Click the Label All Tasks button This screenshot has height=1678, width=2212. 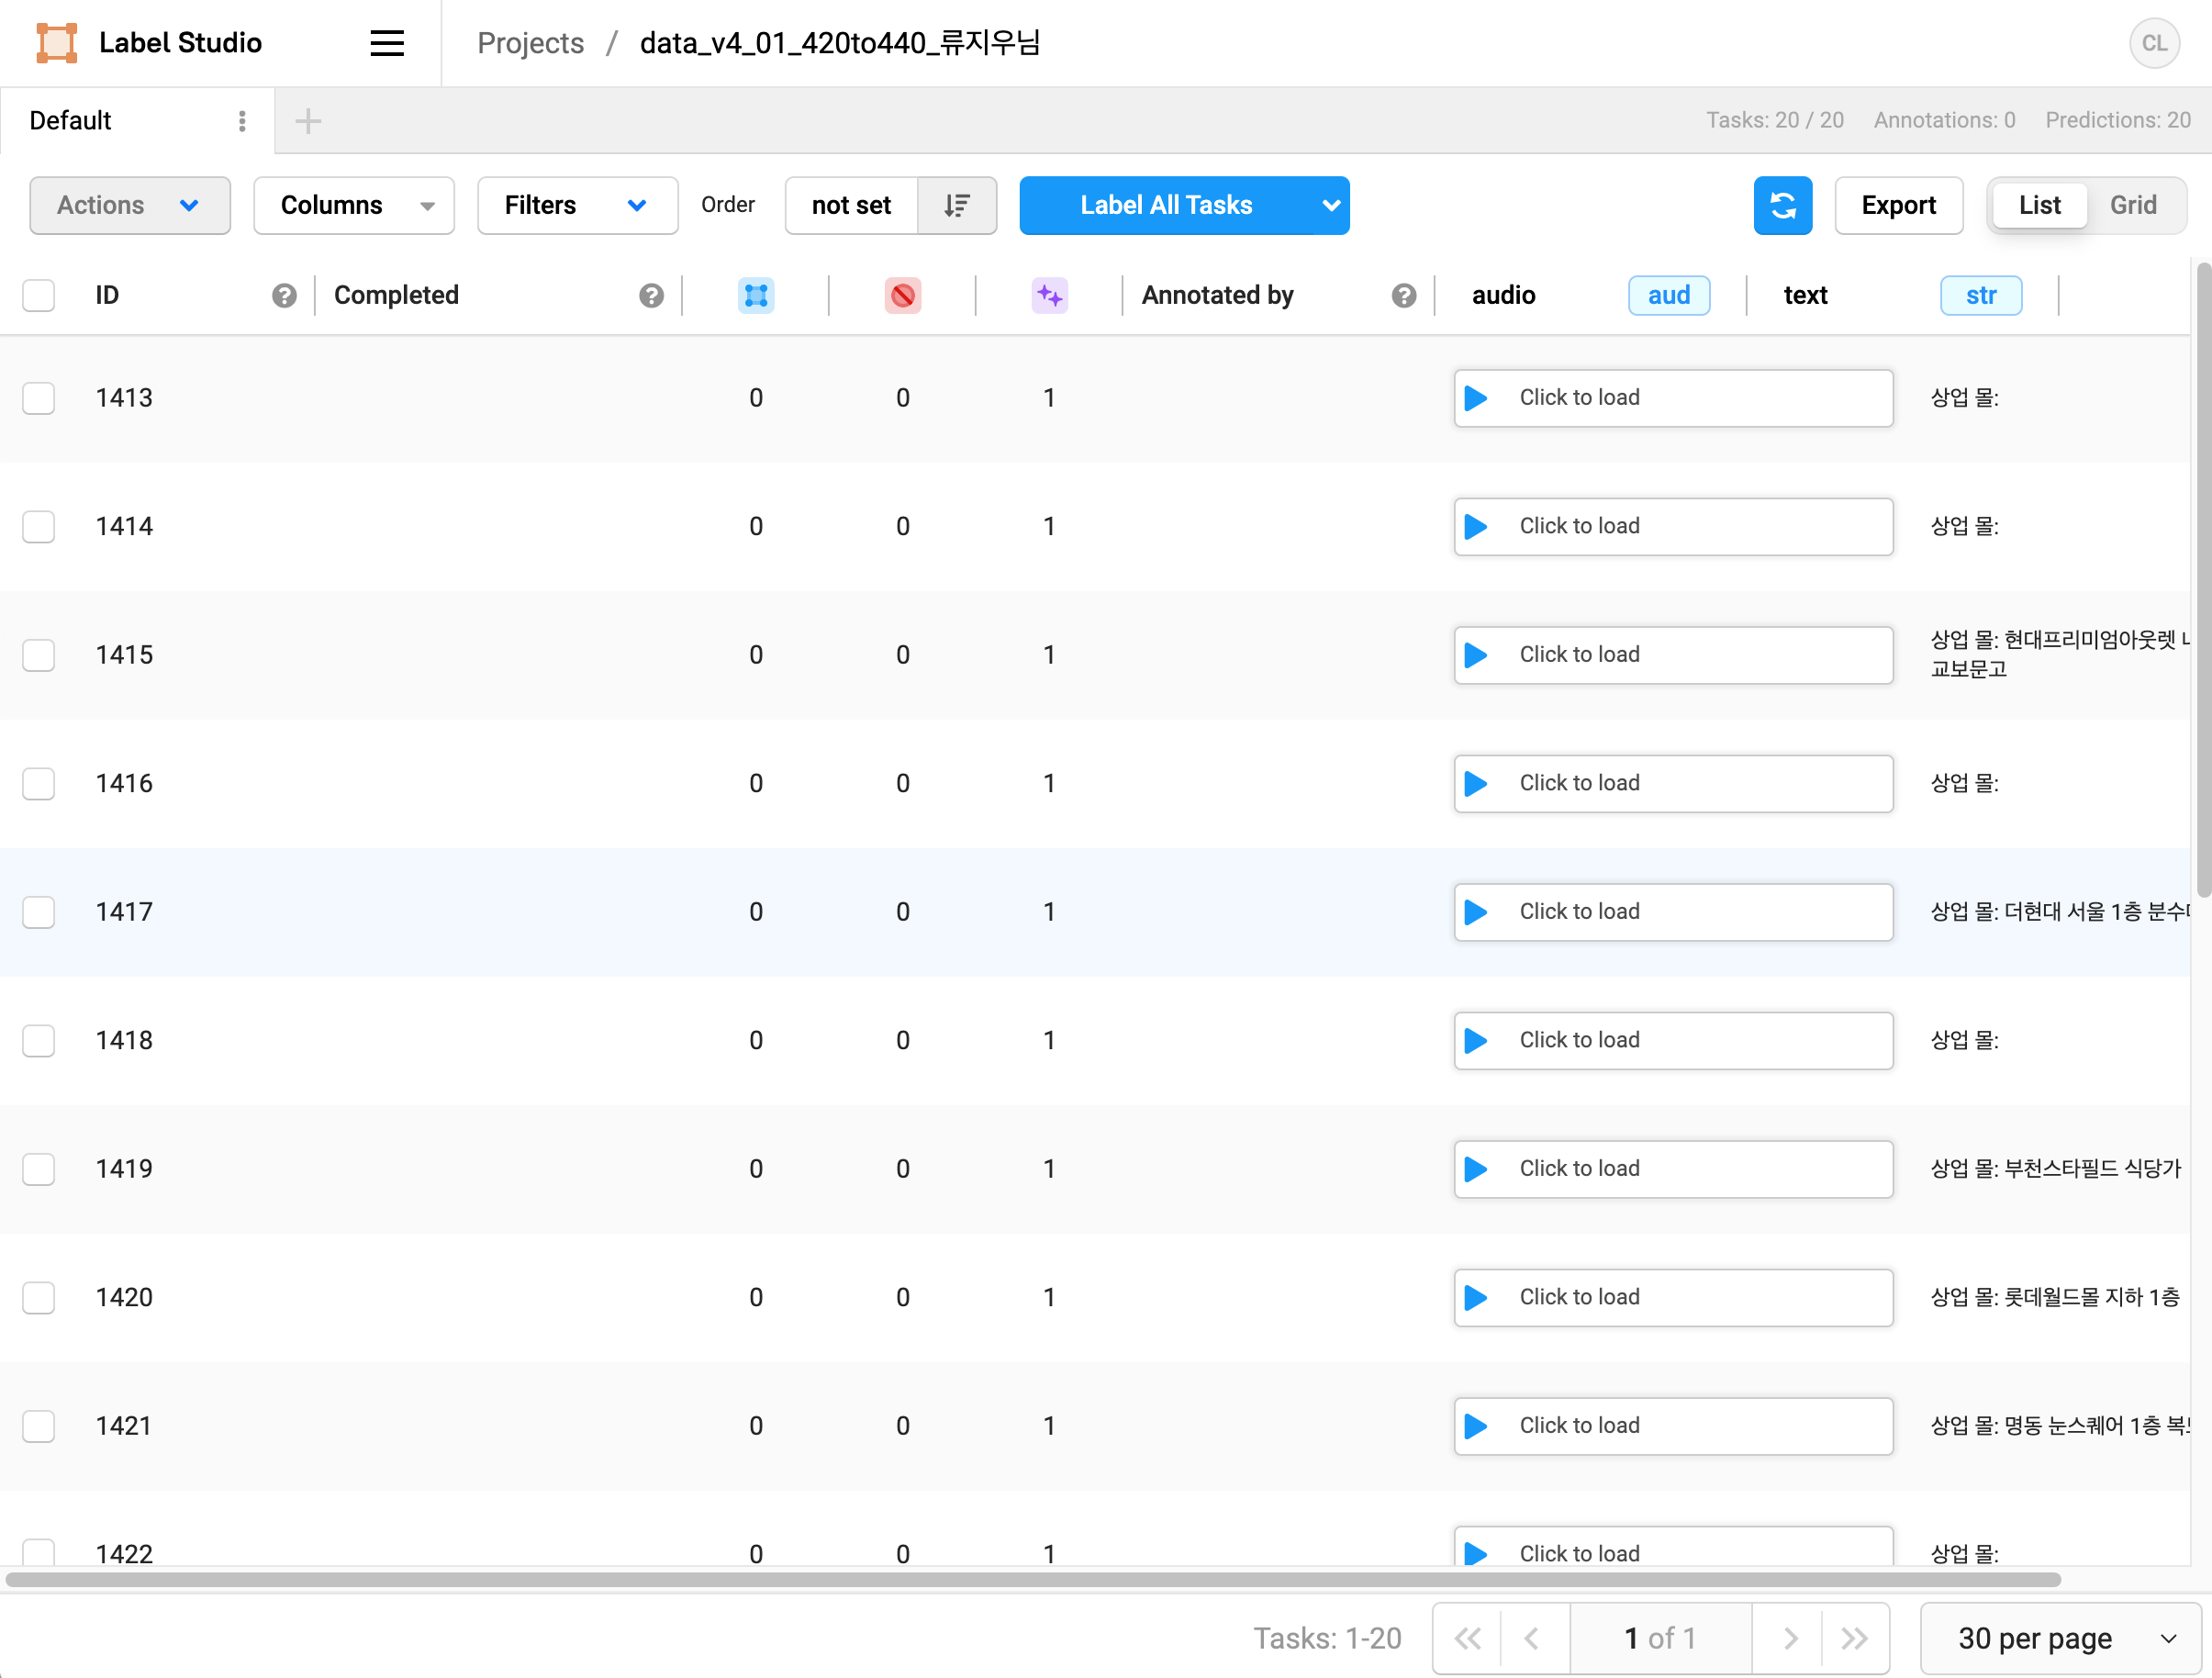[x=1166, y=205]
